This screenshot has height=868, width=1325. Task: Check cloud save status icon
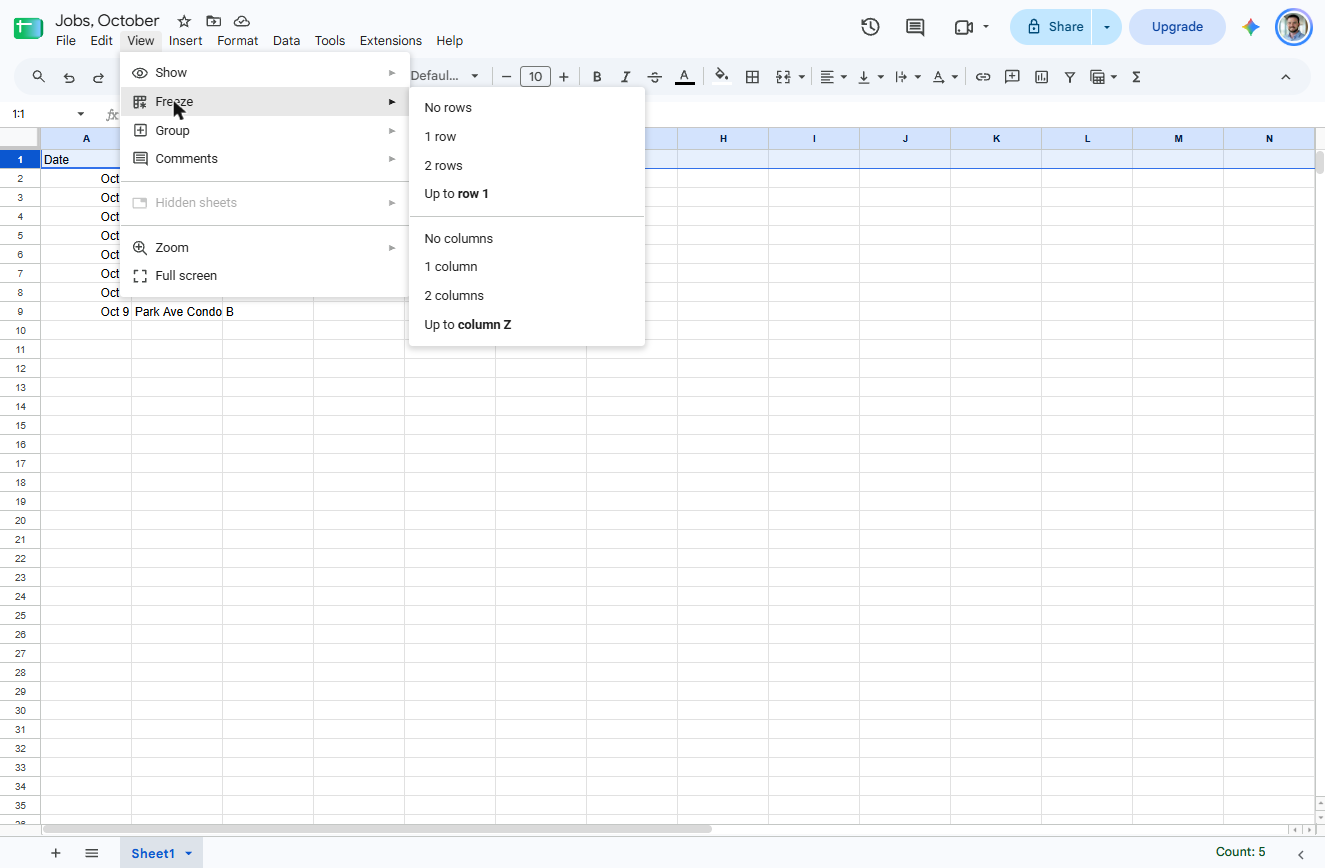click(x=242, y=21)
